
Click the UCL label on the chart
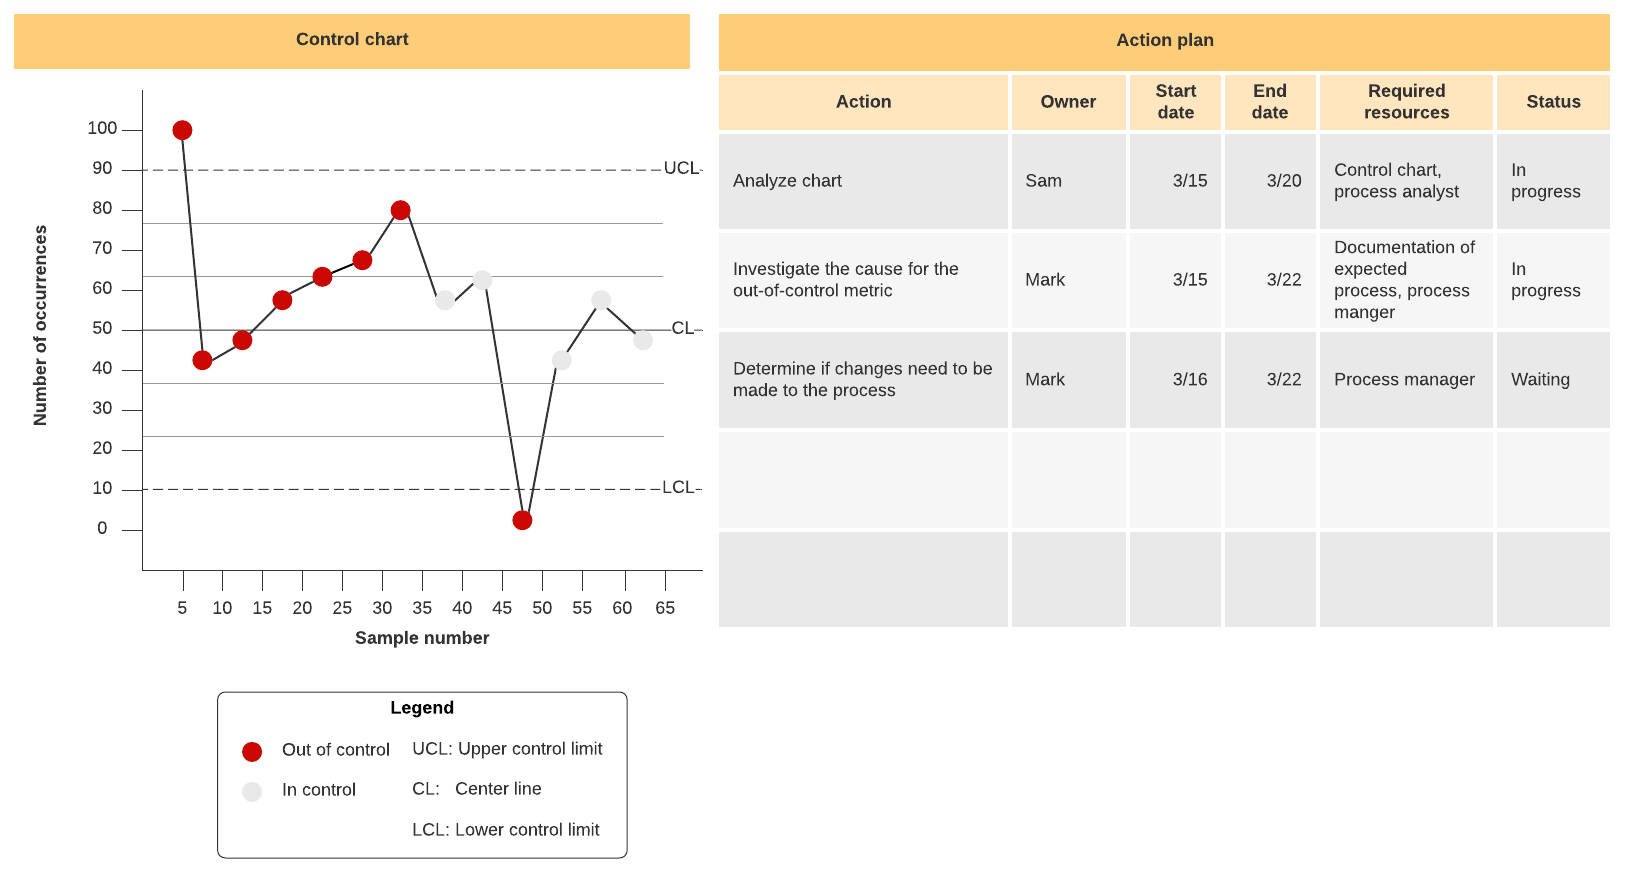tap(681, 168)
